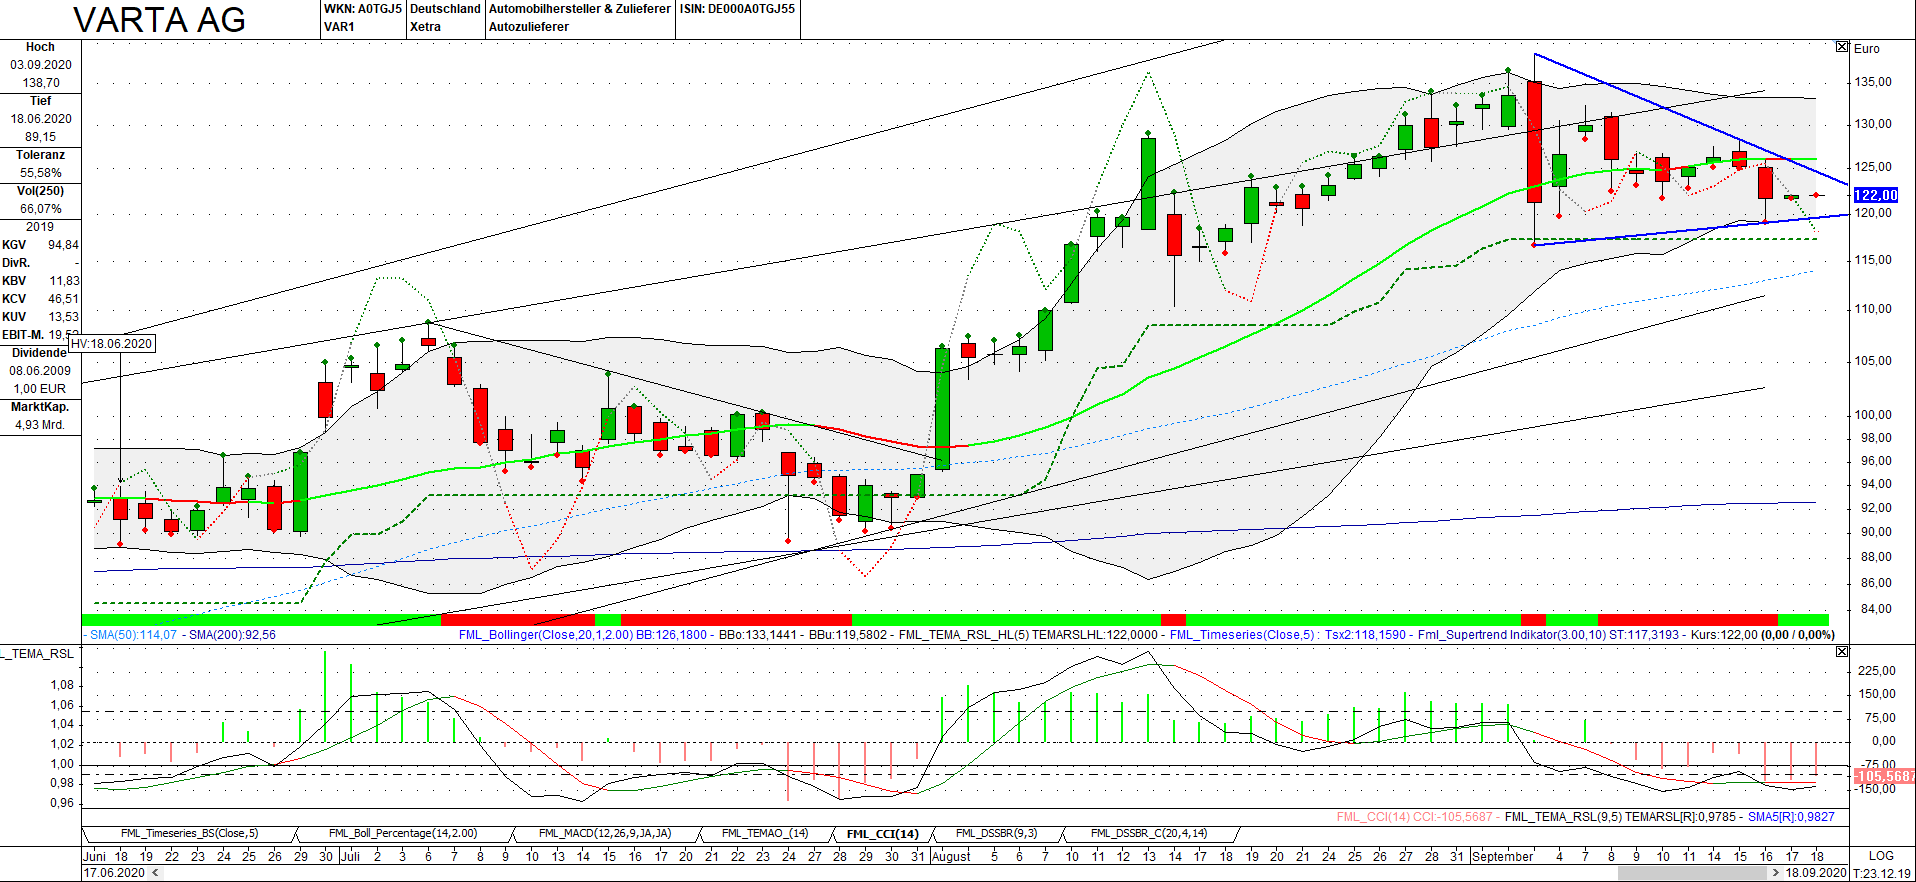The image size is (1916, 882).
Task: Click the Toleranz value 55,58%
Action: pyautogui.click(x=41, y=173)
